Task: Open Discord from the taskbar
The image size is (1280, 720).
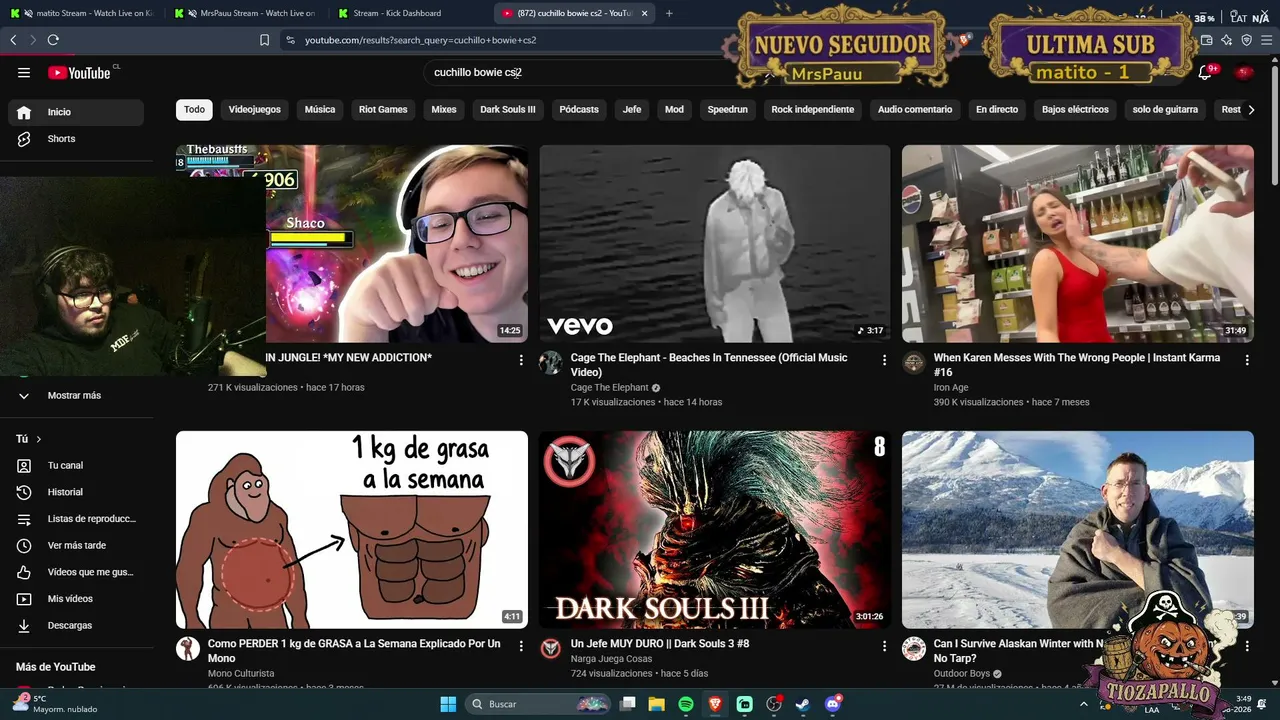Action: [832, 704]
